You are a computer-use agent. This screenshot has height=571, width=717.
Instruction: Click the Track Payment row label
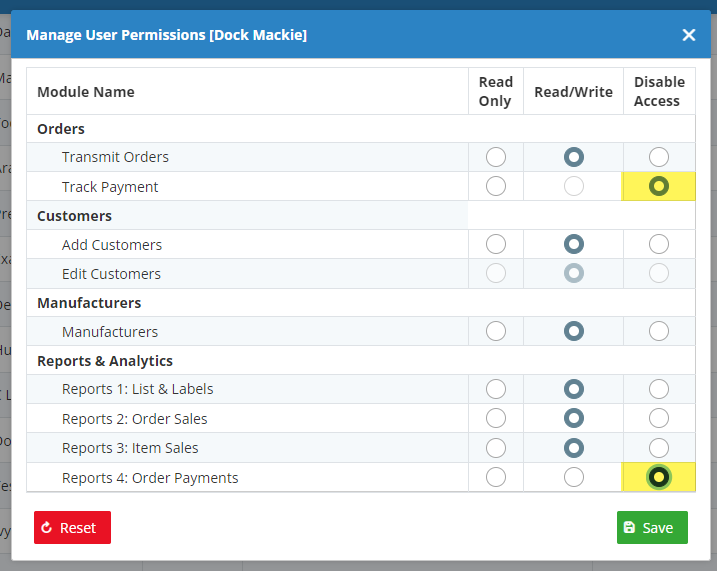[x=110, y=187]
